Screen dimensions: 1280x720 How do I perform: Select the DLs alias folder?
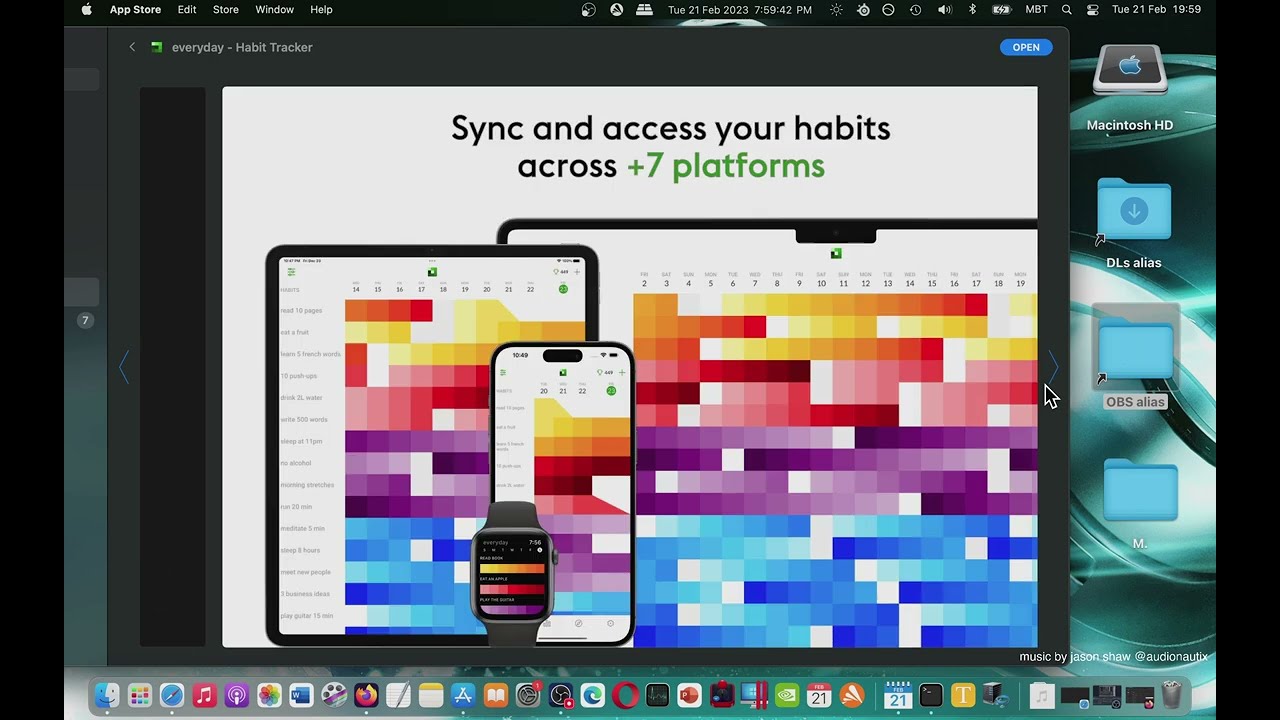1134,210
